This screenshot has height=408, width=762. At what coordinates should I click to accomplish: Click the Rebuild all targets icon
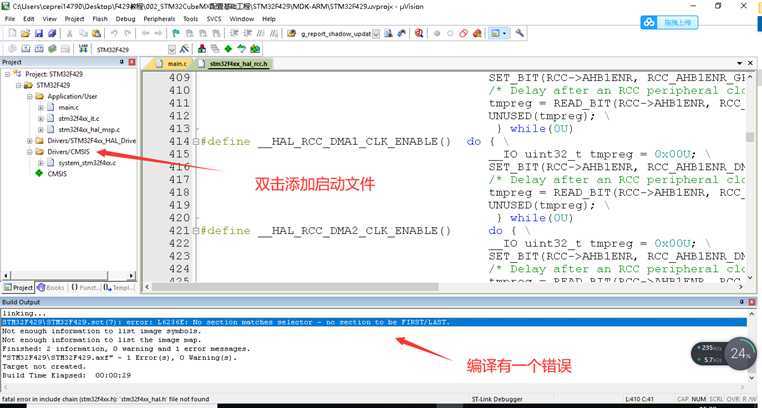pyautogui.click(x=39, y=49)
